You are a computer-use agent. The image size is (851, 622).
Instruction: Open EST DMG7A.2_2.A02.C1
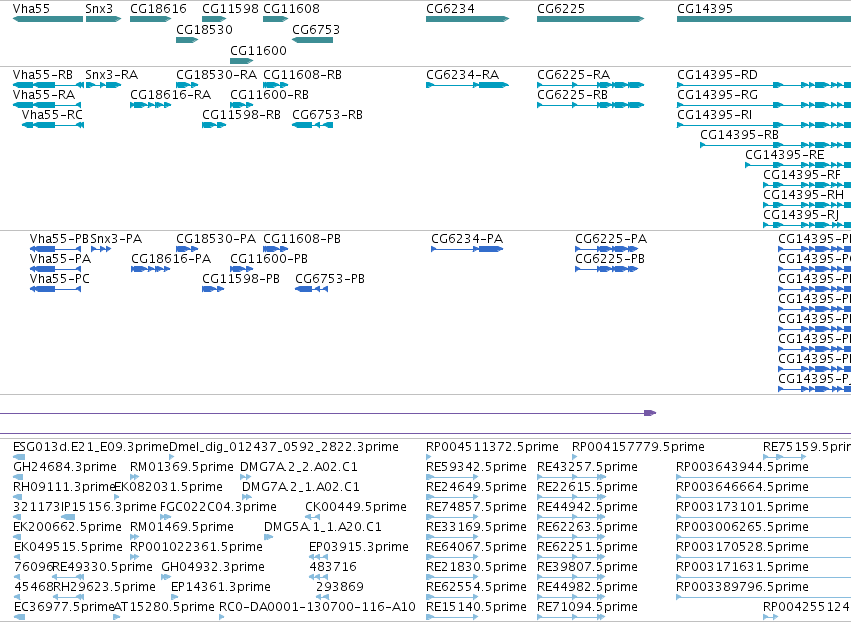pyautogui.click(x=245, y=477)
